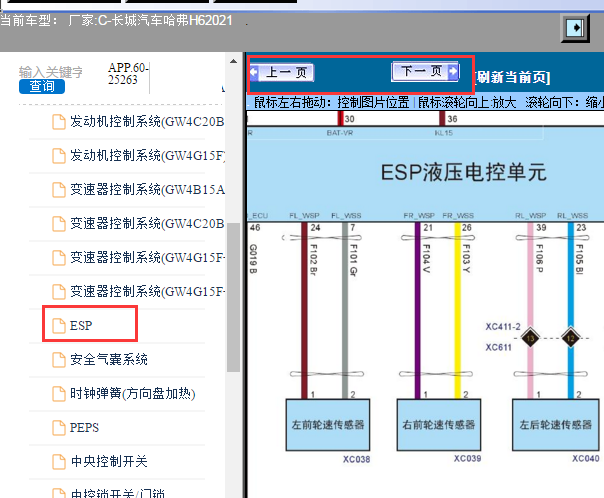This screenshot has height=498, width=604.
Task: Open 中央控制开关 entry
Action: pyautogui.click(x=109, y=461)
